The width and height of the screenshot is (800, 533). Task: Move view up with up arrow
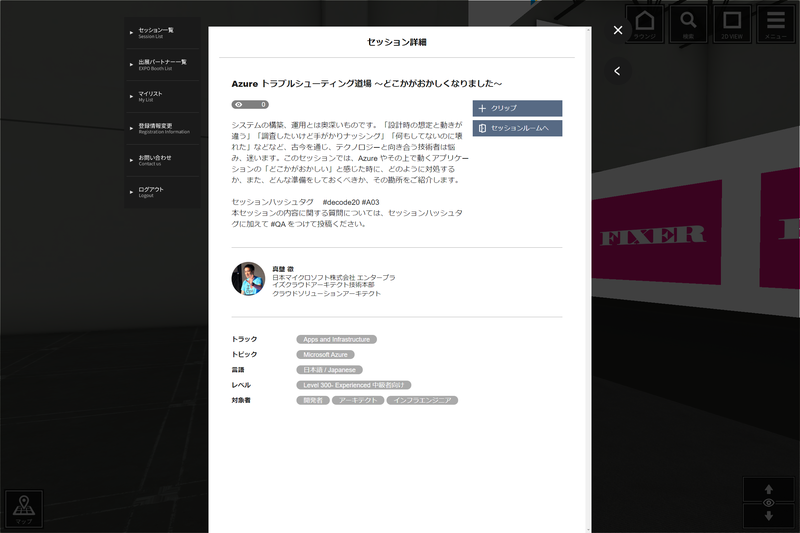coord(769,490)
